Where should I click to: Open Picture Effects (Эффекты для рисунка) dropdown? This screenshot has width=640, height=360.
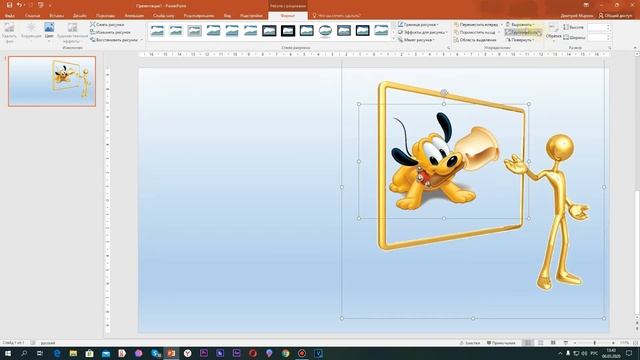(x=422, y=32)
